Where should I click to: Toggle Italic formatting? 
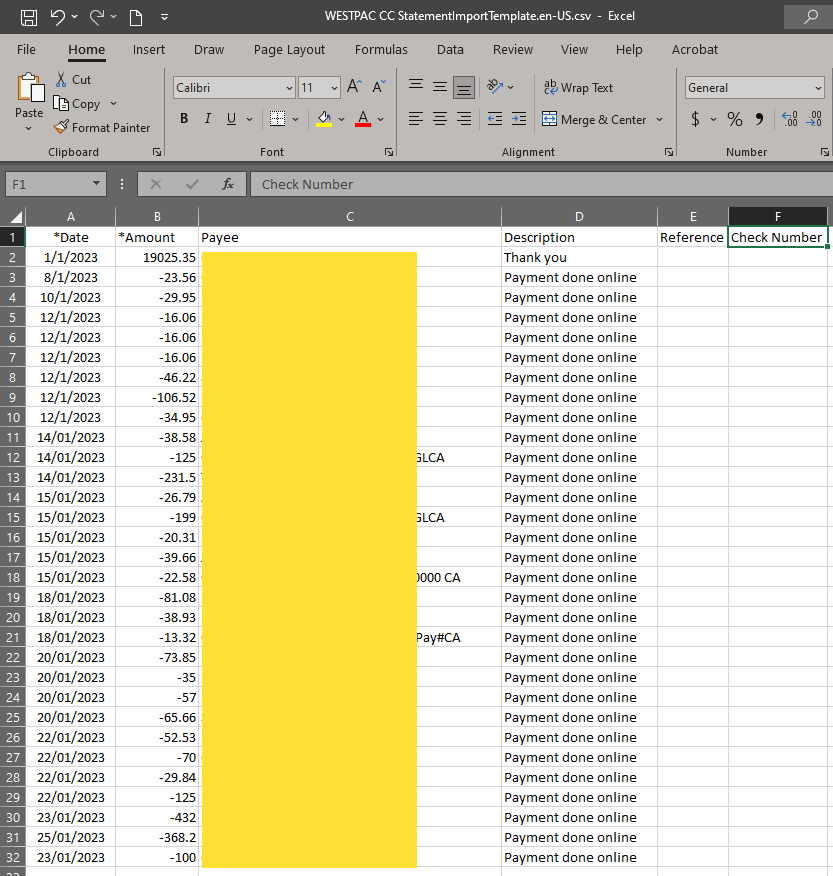click(208, 118)
